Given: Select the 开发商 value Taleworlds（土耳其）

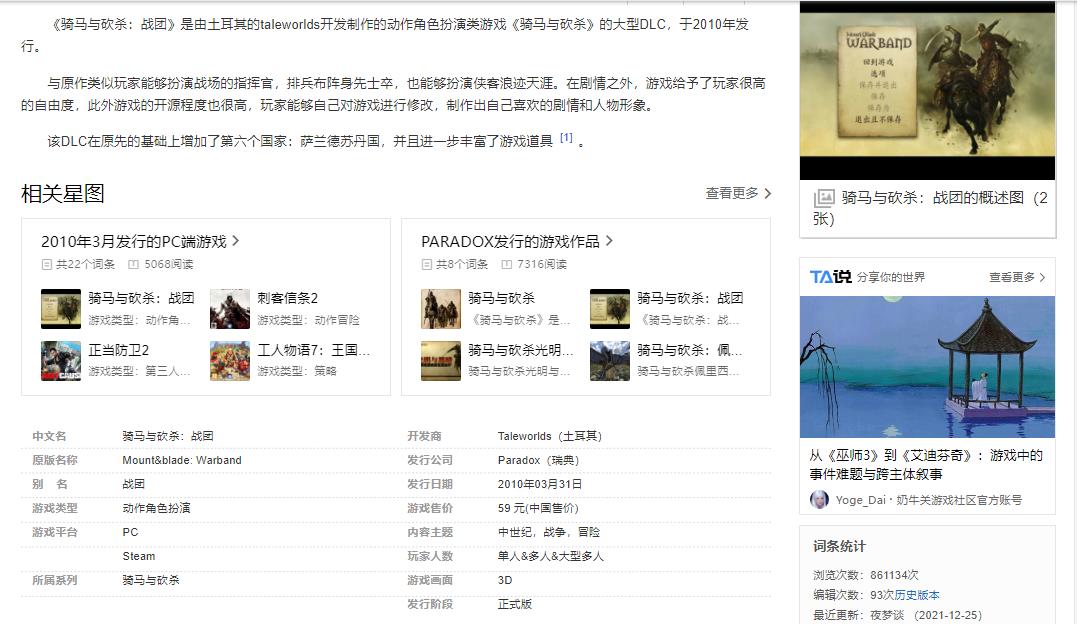Looking at the screenshot, I should pyautogui.click(x=550, y=436).
